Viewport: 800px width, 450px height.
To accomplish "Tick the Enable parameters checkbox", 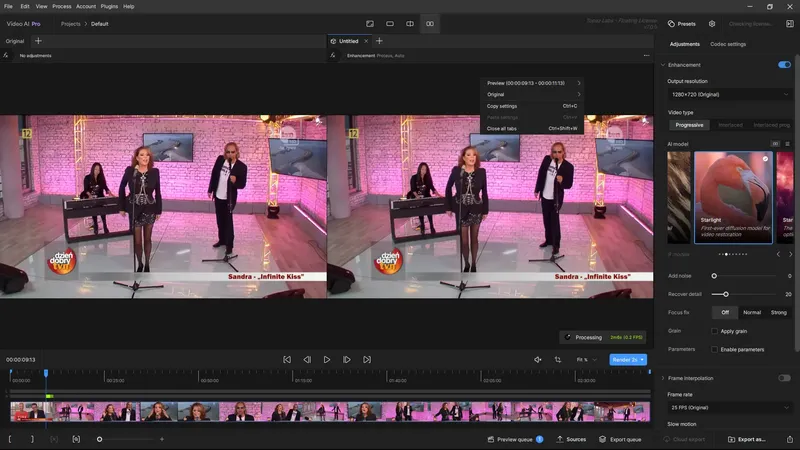I will tap(714, 349).
